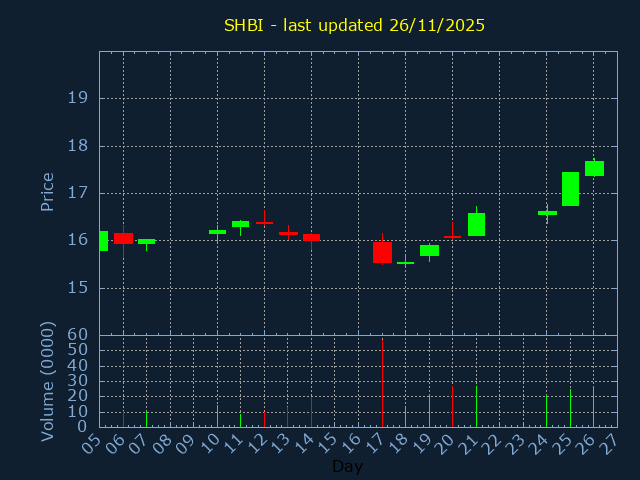Select the red candle on day 06
Image resolution: width=640 pixels, height=480 pixels.
(x=123, y=238)
